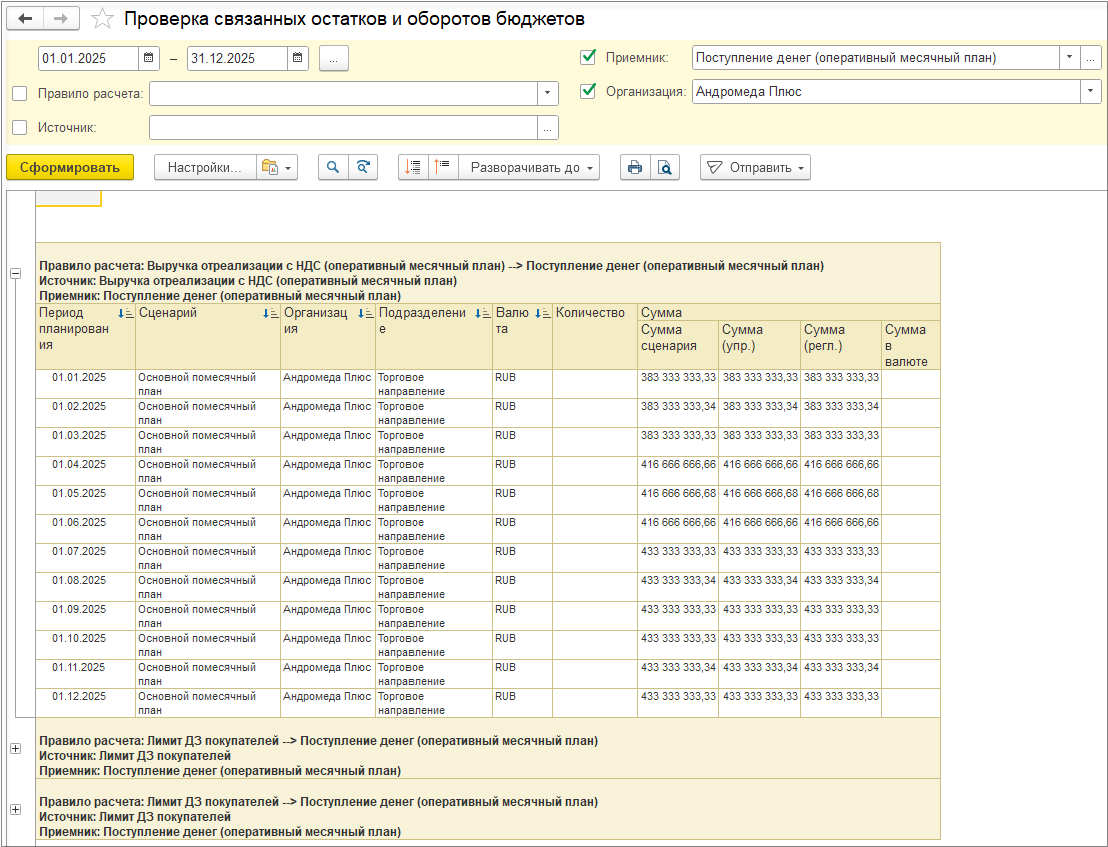The width and height of the screenshot is (1108, 847).
Task: Add report to favorites with star icon
Action: (101, 19)
